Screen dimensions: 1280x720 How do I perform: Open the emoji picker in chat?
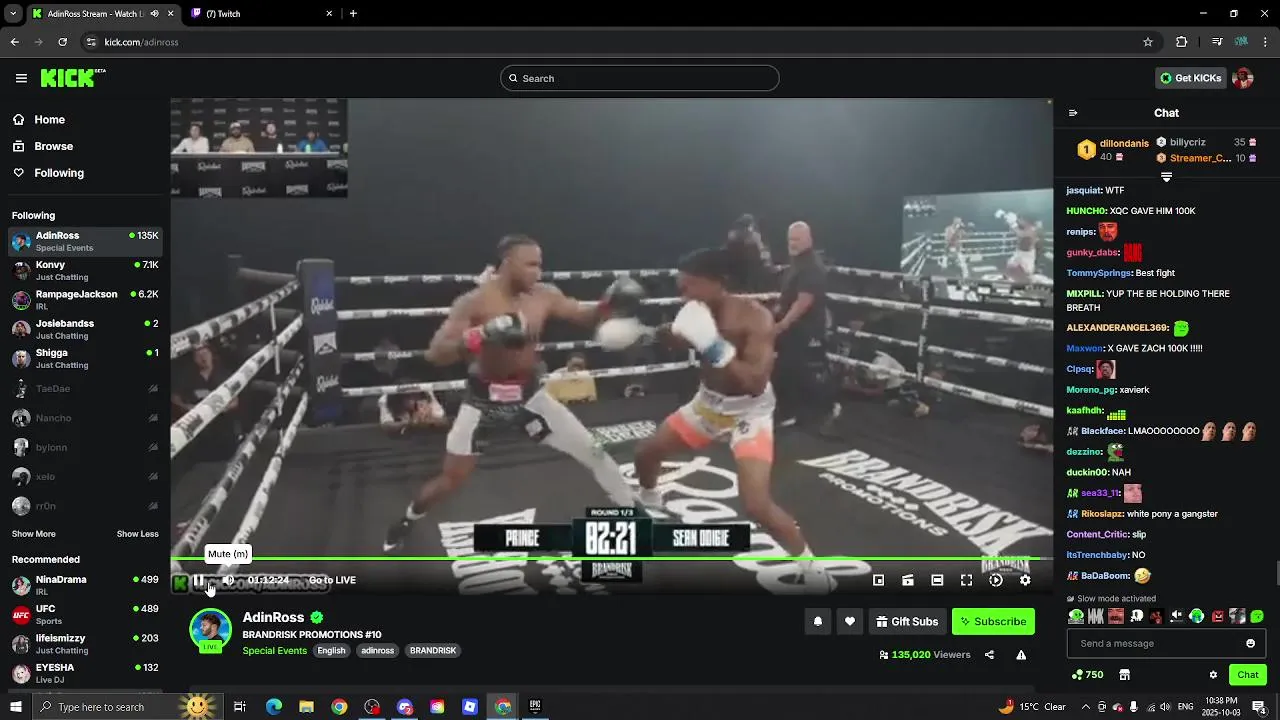tap(1250, 643)
